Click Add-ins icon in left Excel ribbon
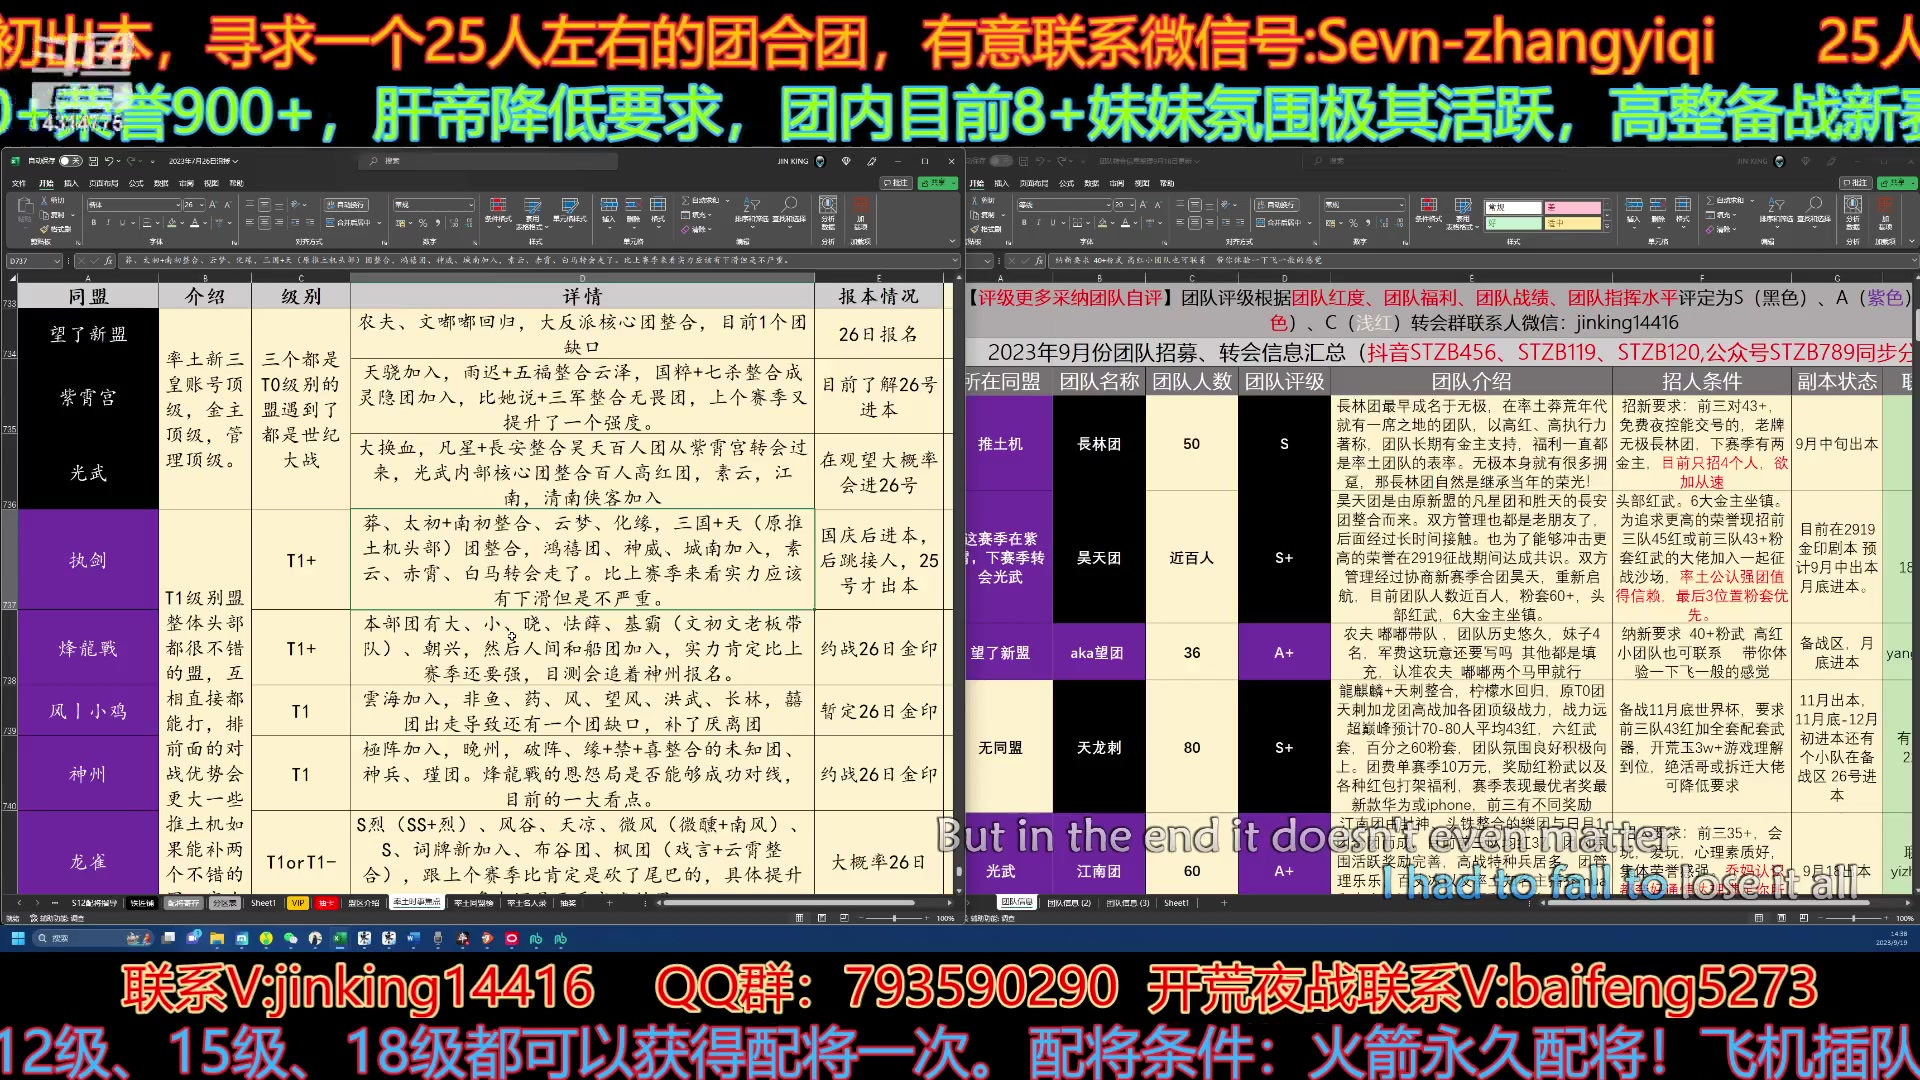The height and width of the screenshot is (1080, 1920). pos(861,212)
